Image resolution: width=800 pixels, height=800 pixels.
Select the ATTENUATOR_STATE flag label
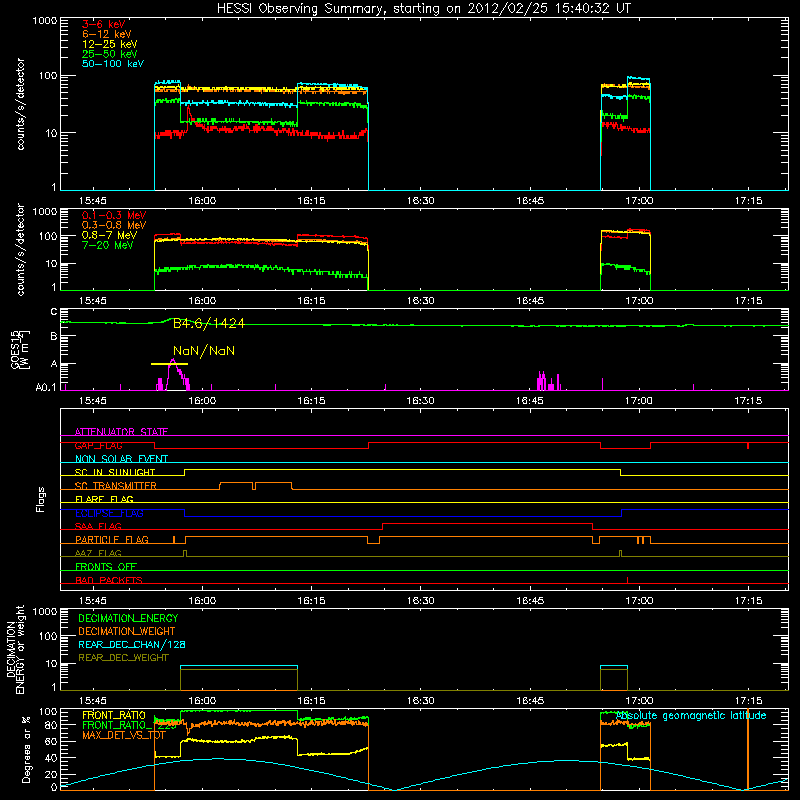[x=121, y=432]
